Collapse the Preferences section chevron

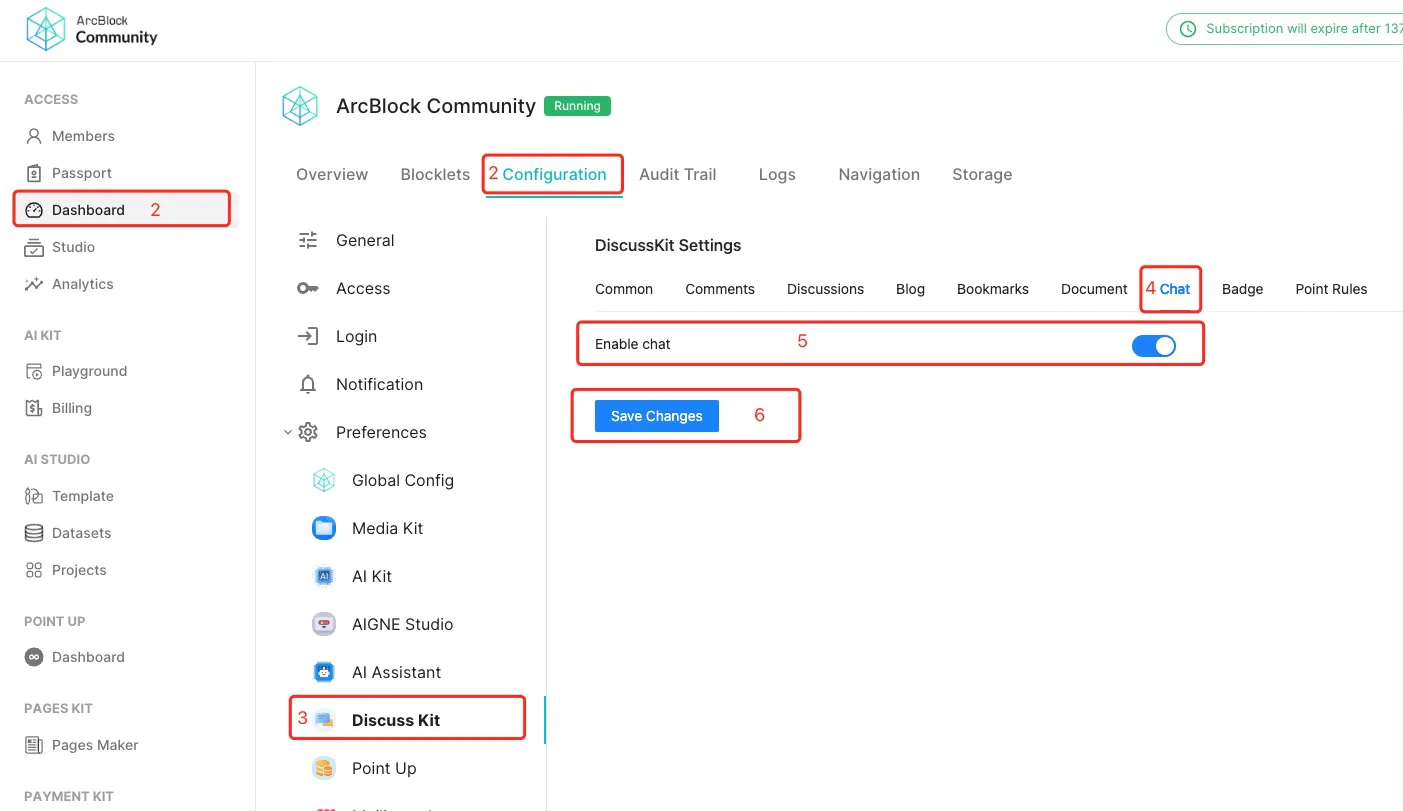point(288,432)
